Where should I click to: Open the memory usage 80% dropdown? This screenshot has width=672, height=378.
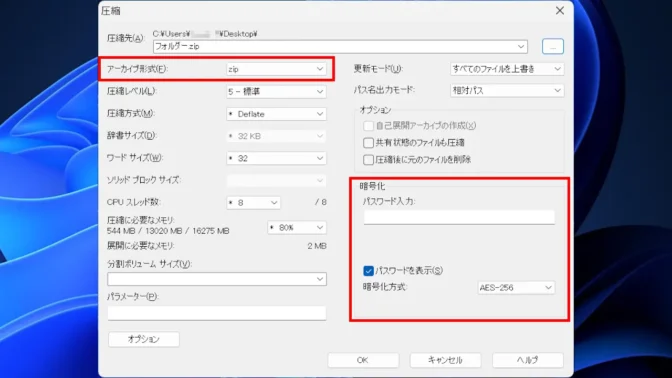[x=297, y=228]
